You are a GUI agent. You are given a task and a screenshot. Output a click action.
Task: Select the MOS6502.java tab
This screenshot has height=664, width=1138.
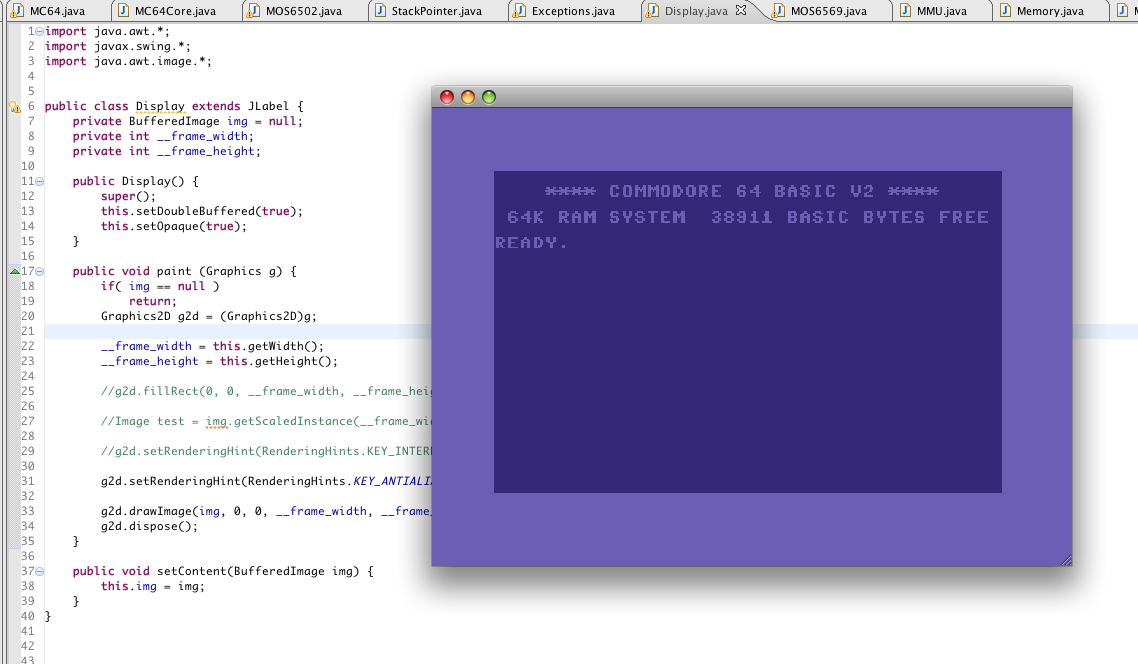coord(303,11)
